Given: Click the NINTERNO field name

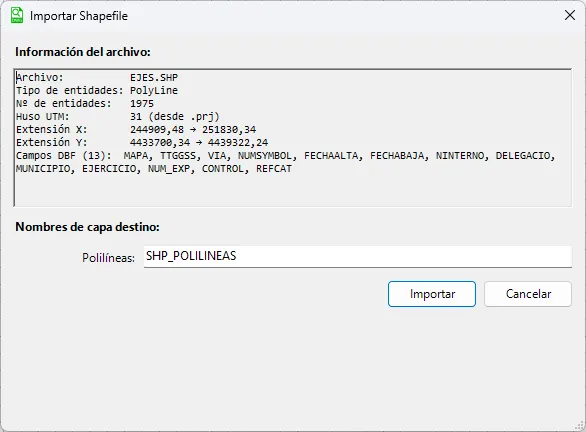Looking at the screenshot, I should click(460, 155).
